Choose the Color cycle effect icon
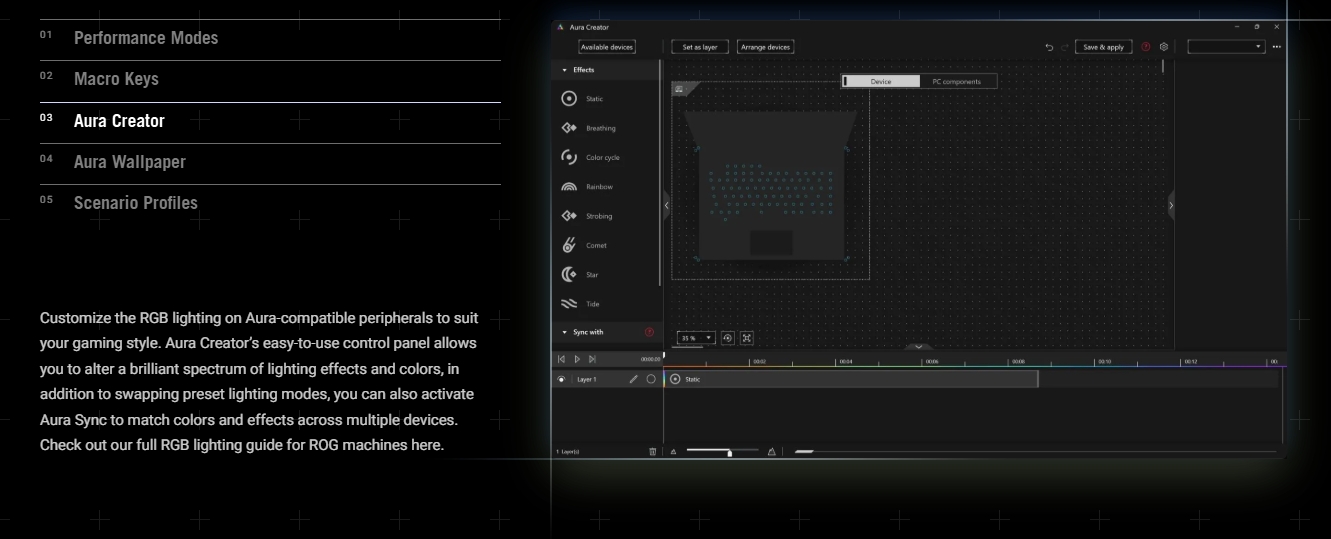Screen dimensions: 1331x539 [569, 157]
